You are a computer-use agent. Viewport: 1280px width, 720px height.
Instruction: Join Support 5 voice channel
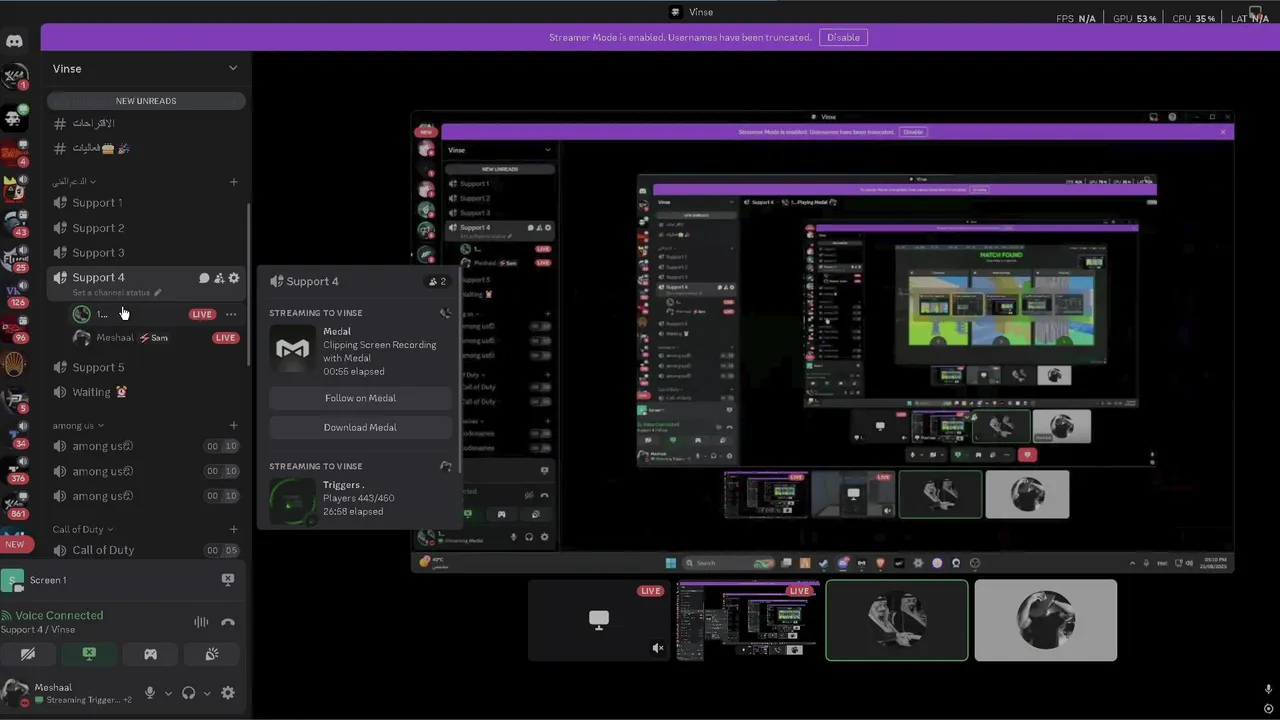(146, 367)
